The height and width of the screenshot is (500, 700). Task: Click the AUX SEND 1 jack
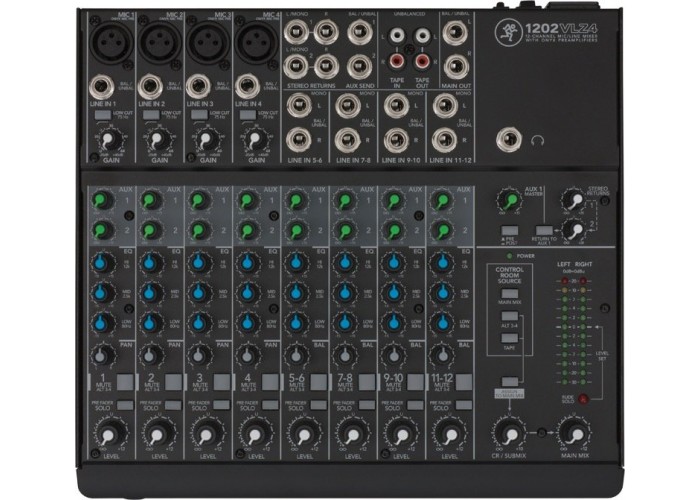pyautogui.click(x=359, y=32)
